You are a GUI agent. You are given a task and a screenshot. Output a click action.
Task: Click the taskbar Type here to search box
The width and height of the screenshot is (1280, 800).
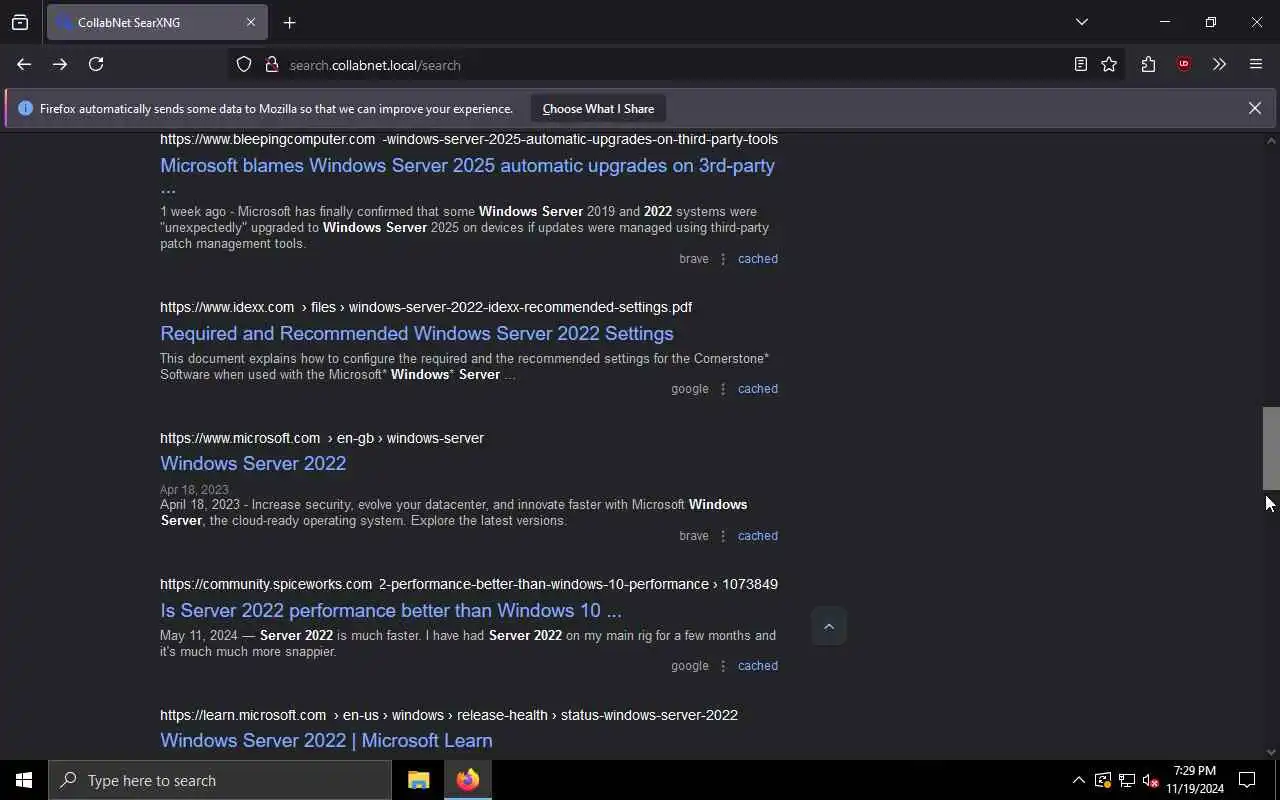(x=220, y=780)
